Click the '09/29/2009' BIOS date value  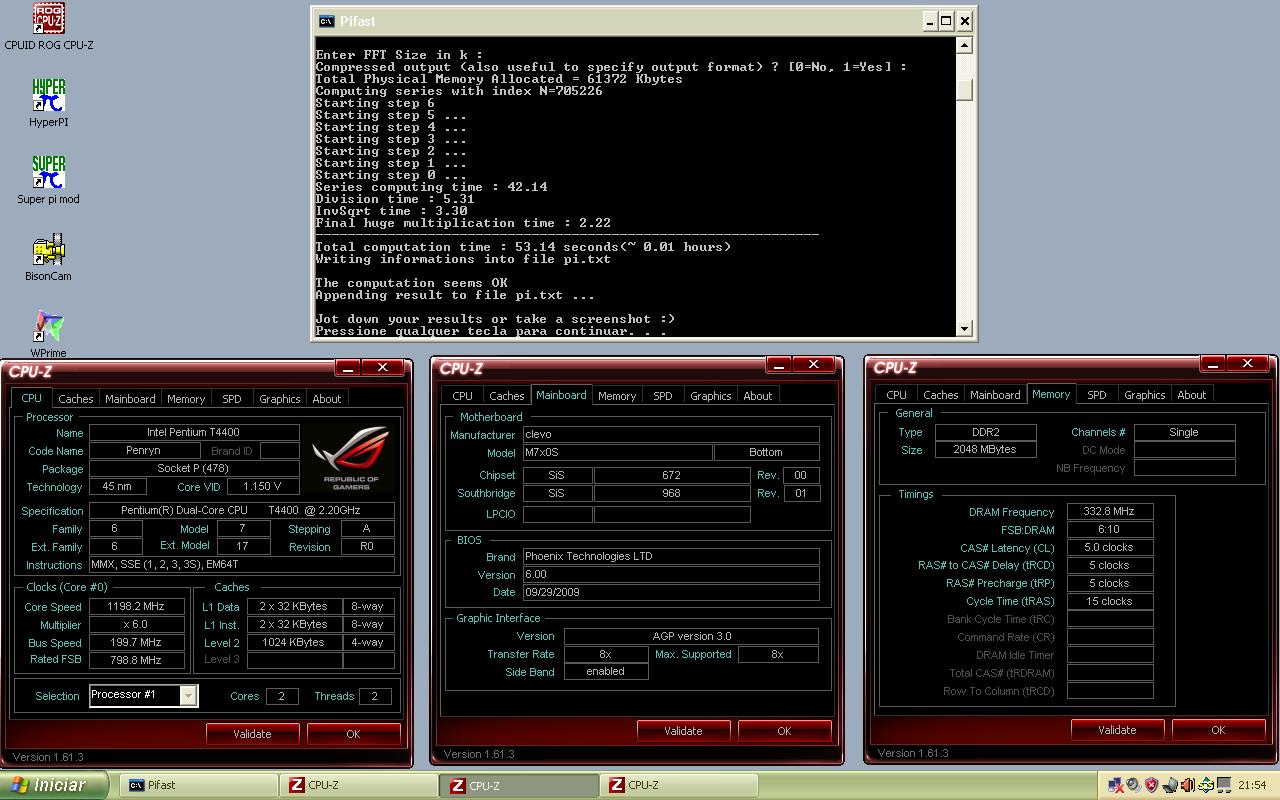click(x=671, y=592)
